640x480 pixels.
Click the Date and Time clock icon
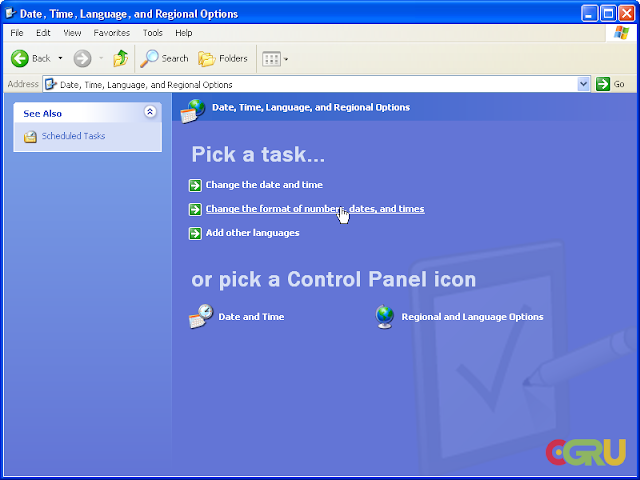[201, 316]
